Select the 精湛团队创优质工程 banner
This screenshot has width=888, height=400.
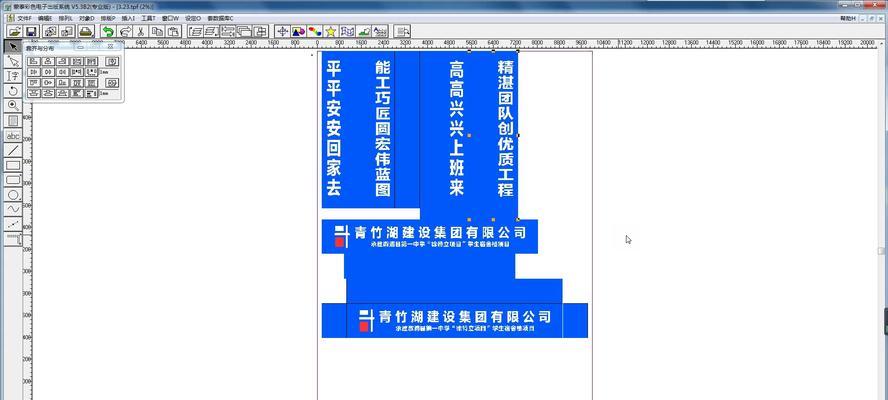pos(505,129)
